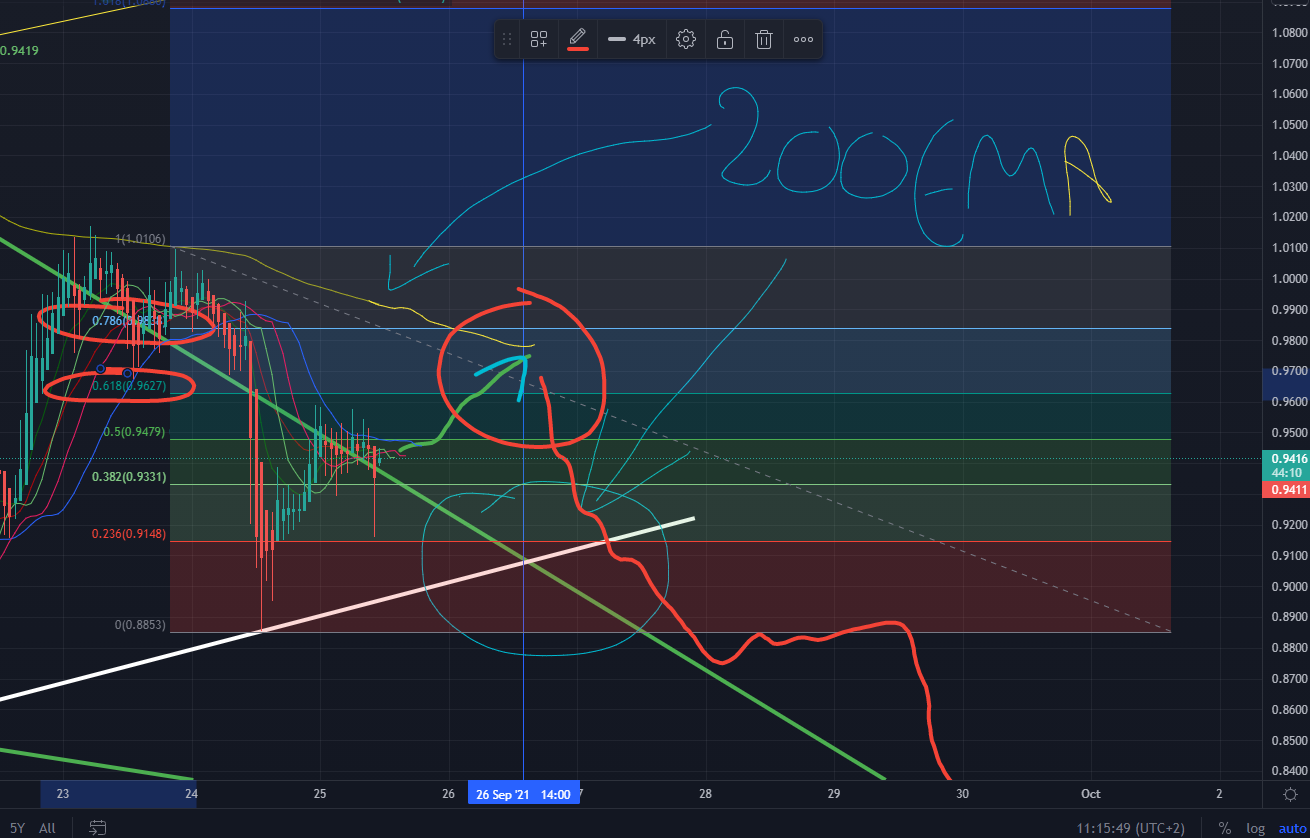This screenshot has width=1310, height=838.
Task: Click the current price label 0.9416
Action: (x=1287, y=460)
